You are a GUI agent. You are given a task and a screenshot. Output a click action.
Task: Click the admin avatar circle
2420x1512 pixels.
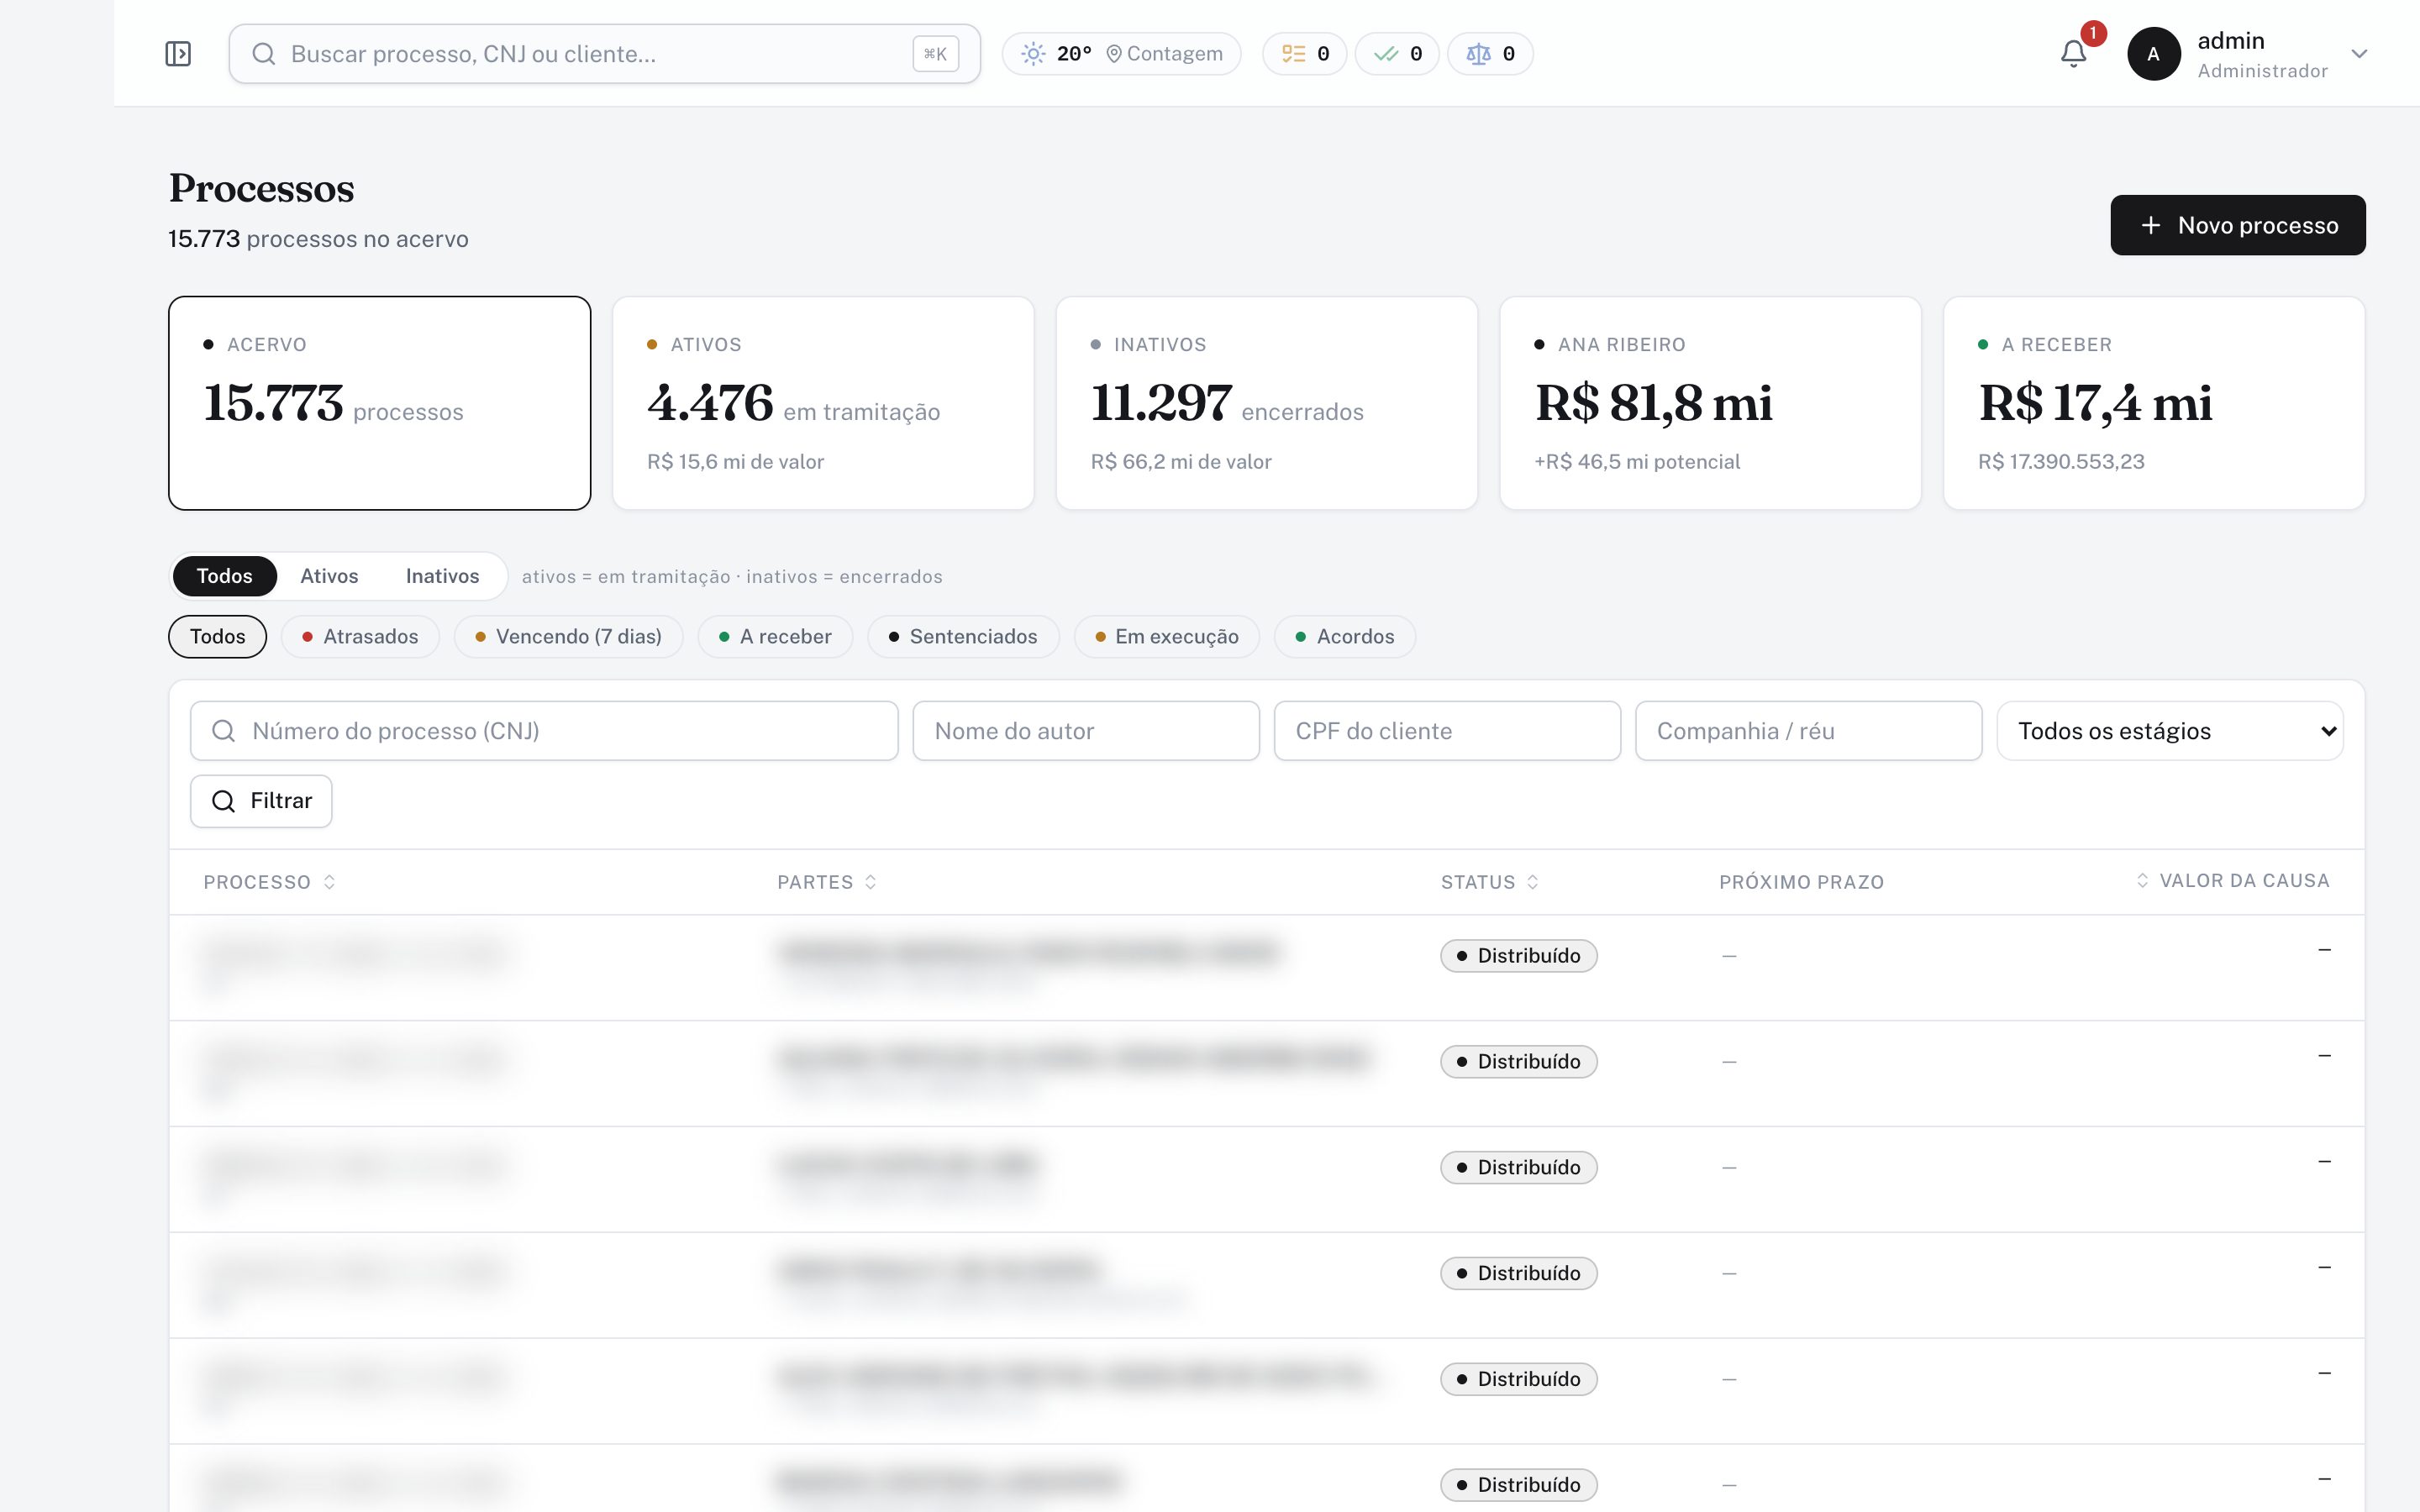pos(2153,54)
